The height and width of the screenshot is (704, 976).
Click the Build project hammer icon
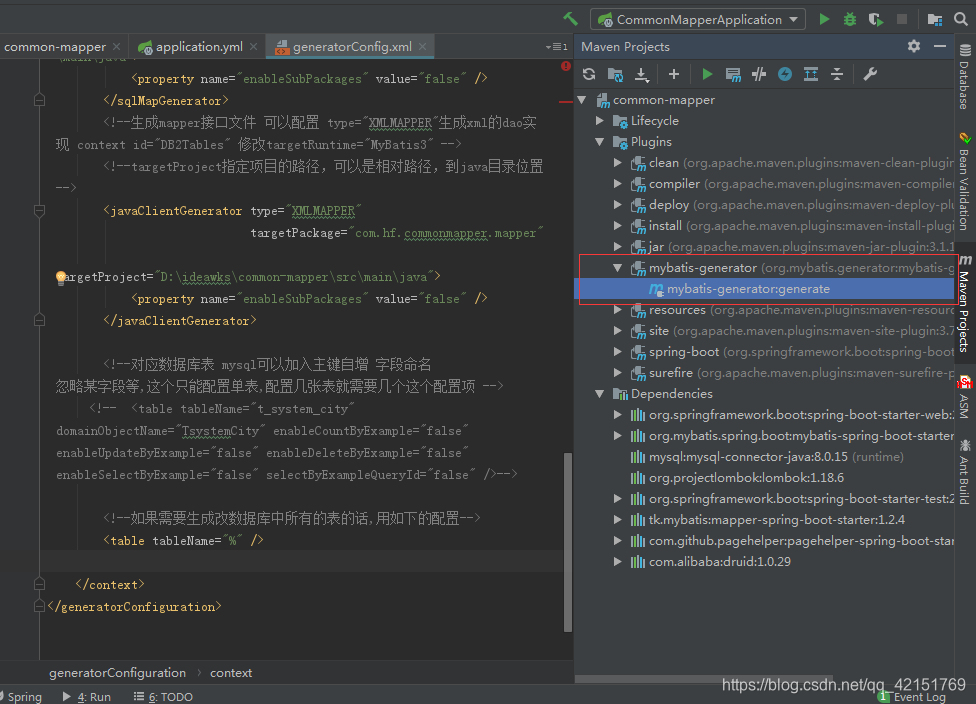pos(570,19)
